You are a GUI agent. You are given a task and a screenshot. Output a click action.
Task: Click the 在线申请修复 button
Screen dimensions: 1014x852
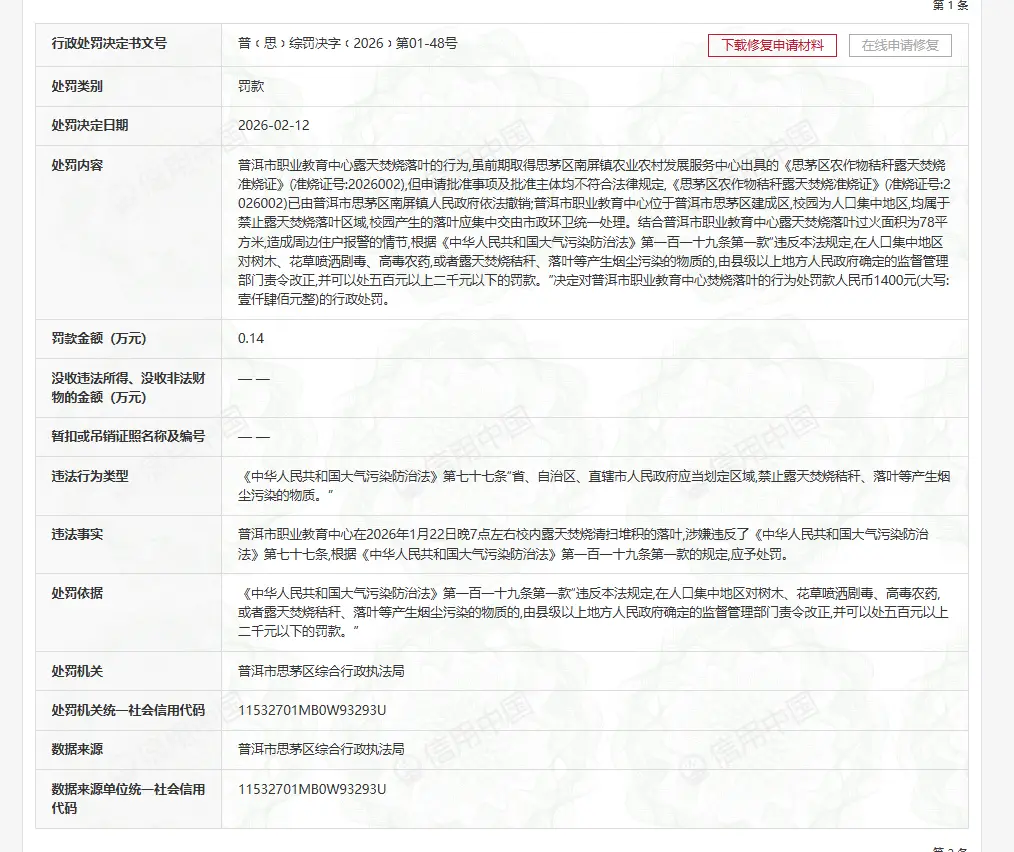click(x=900, y=45)
